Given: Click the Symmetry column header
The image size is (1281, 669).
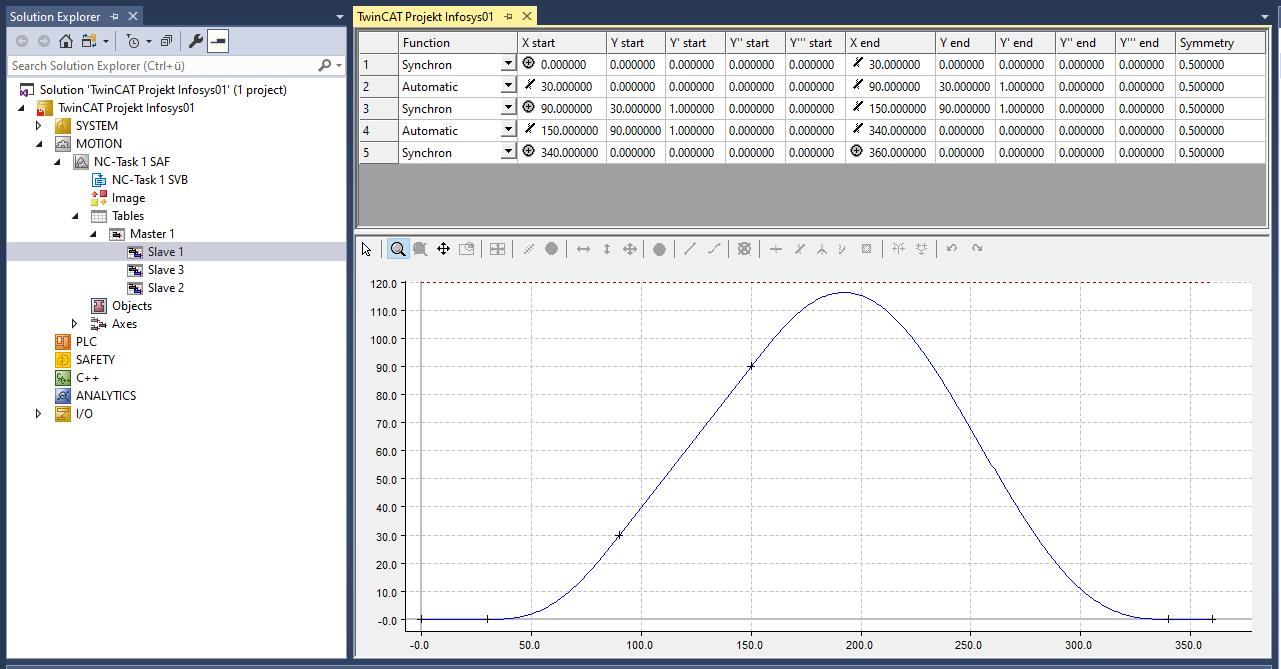Looking at the screenshot, I should point(1220,43).
